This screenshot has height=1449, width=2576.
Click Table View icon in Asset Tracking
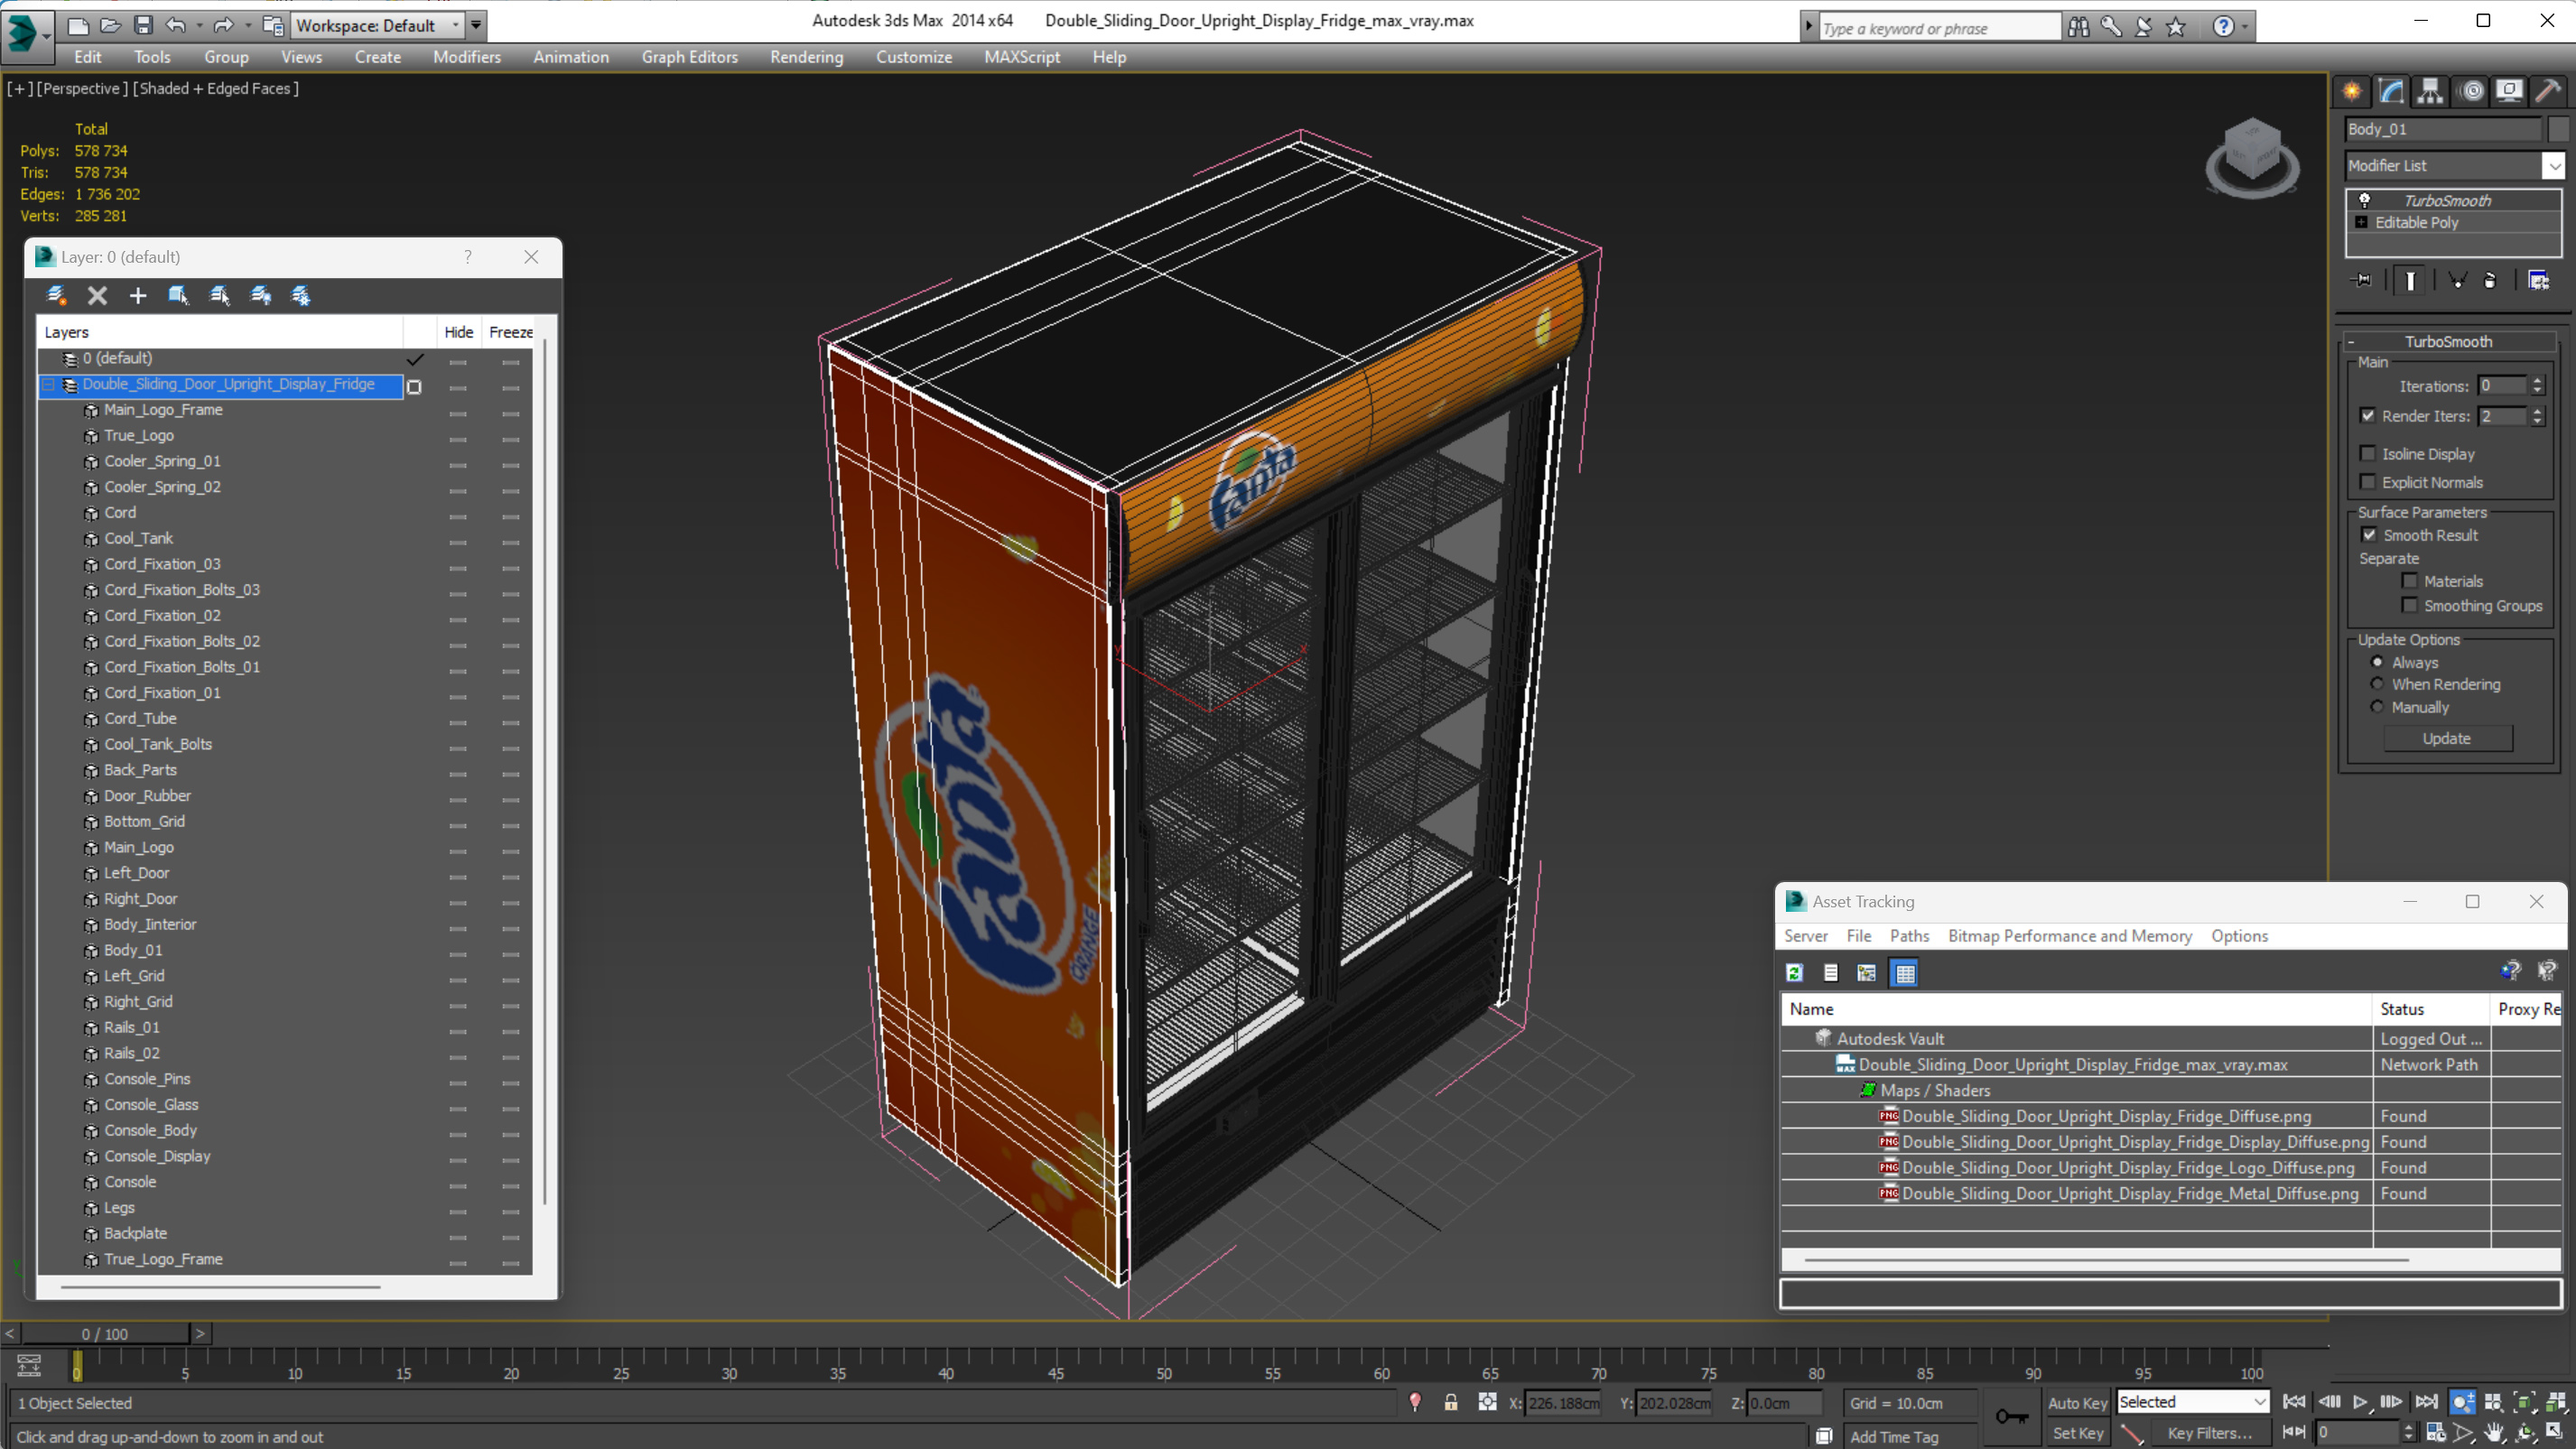[x=1905, y=972]
